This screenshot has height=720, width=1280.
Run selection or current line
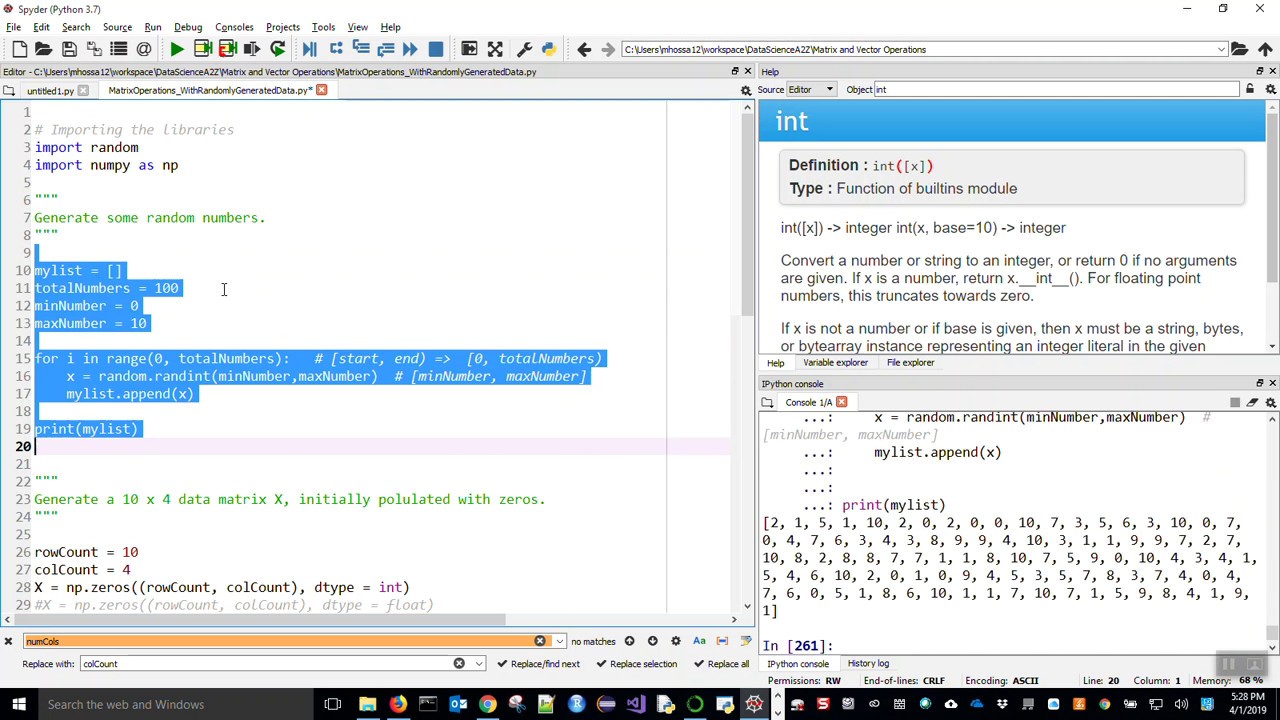(252, 49)
